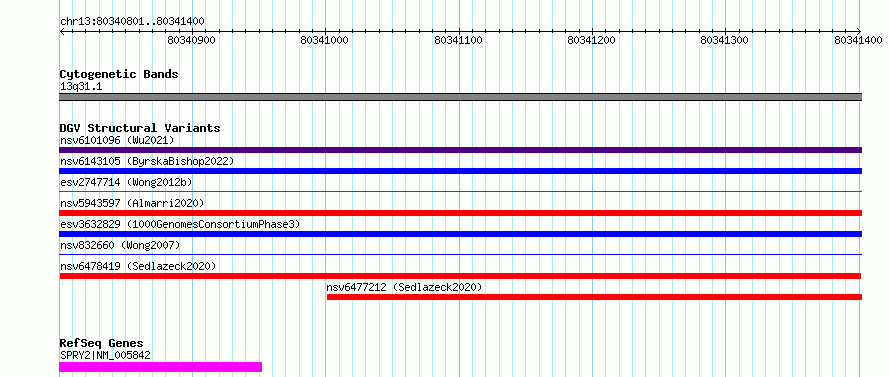Click ruler tick label 80341100

click(x=458, y=40)
